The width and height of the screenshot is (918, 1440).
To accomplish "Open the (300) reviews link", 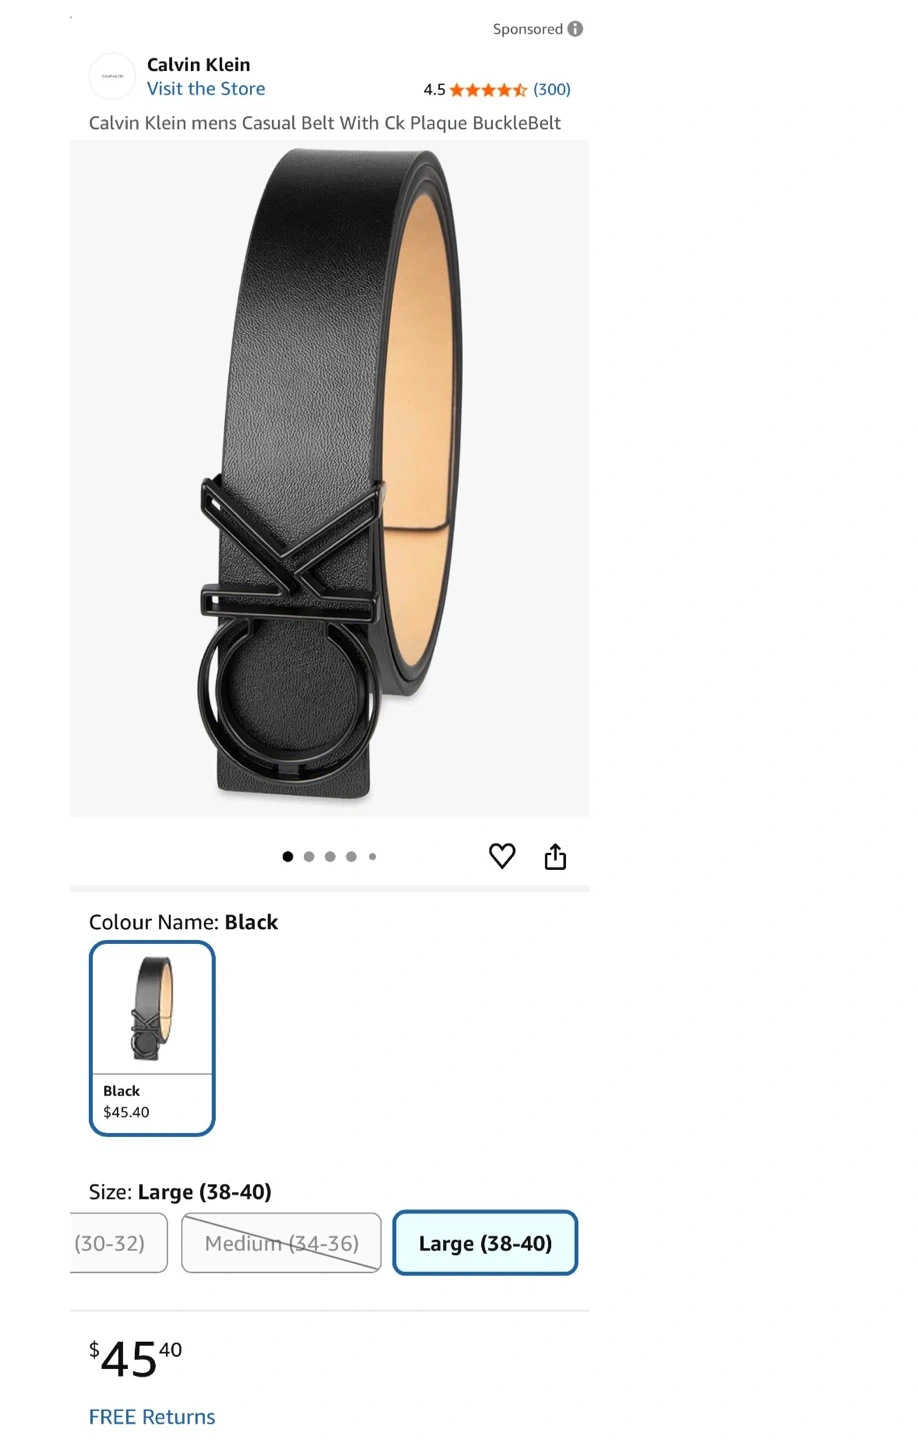I will click(x=552, y=90).
